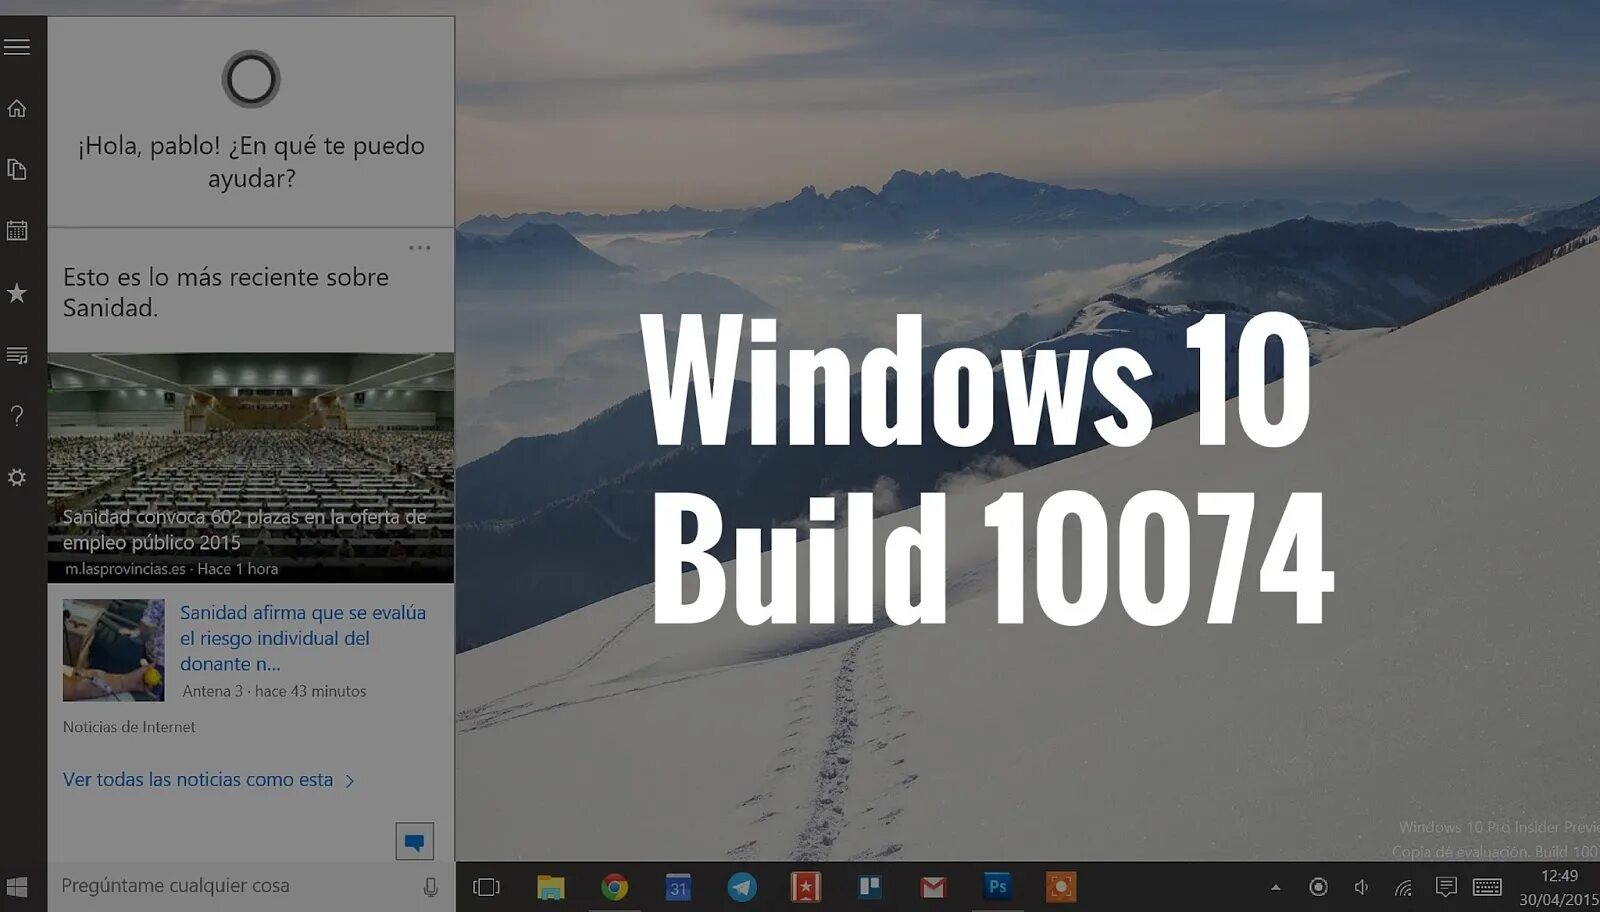Open the news card three-dot menu
This screenshot has height=912, width=1600.
coord(420,247)
